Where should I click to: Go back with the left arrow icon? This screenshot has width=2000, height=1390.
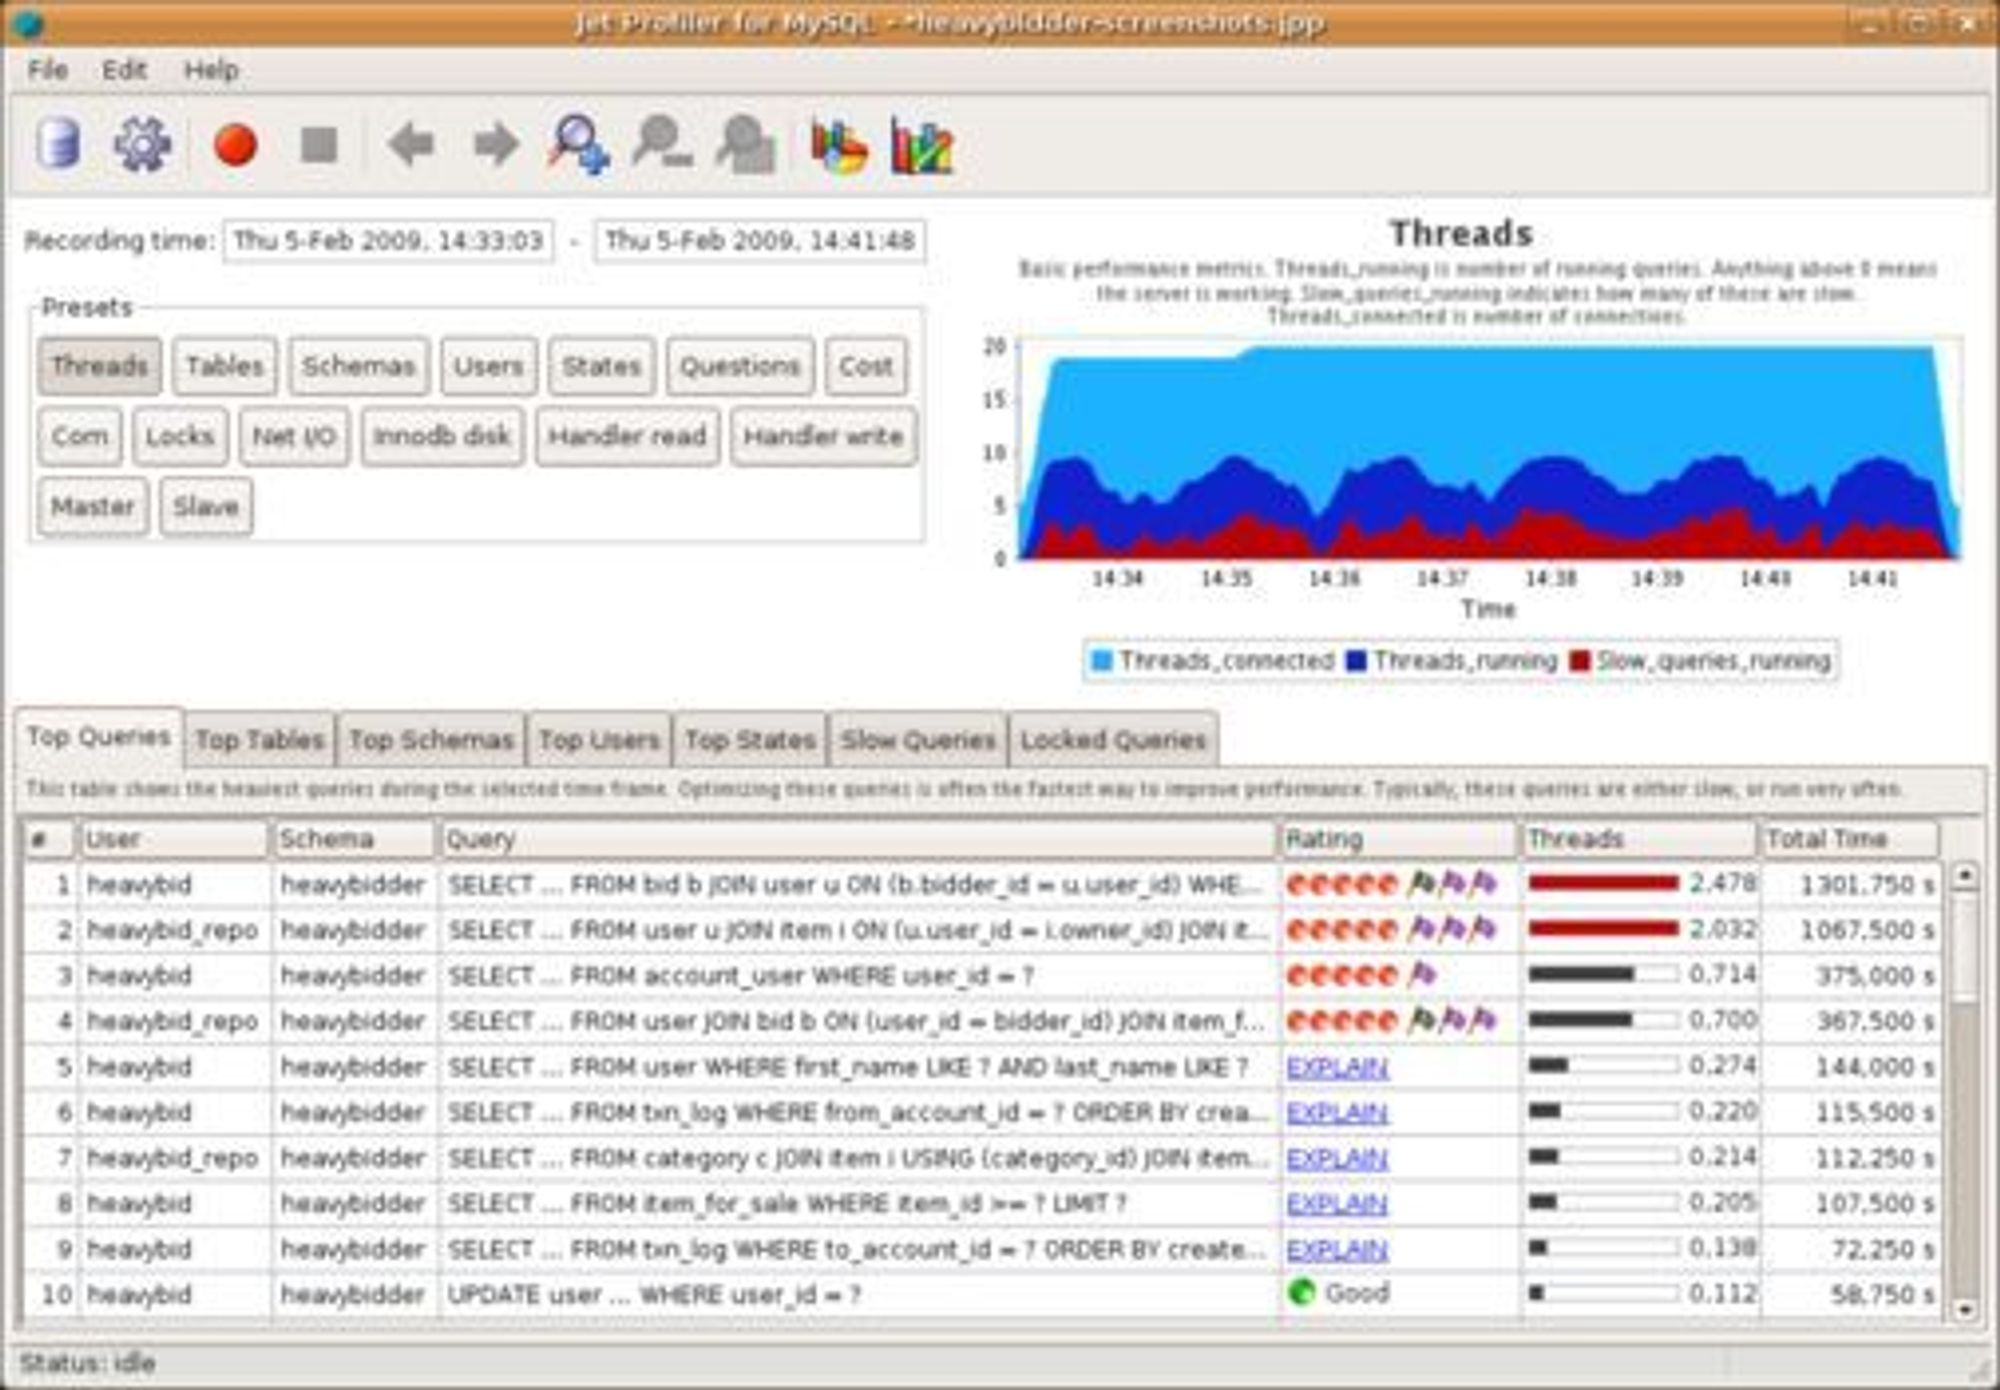point(410,144)
